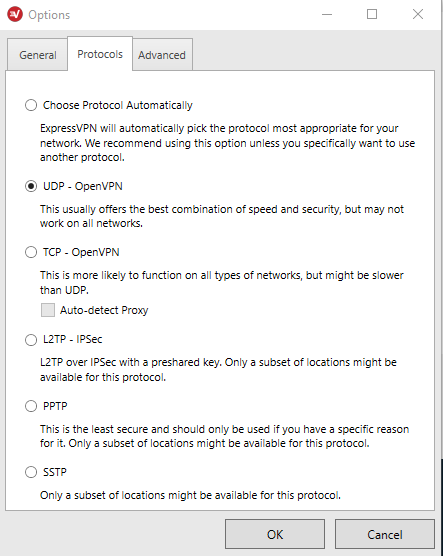Click the Cancel button
443x556 pixels.
(x=385, y=534)
